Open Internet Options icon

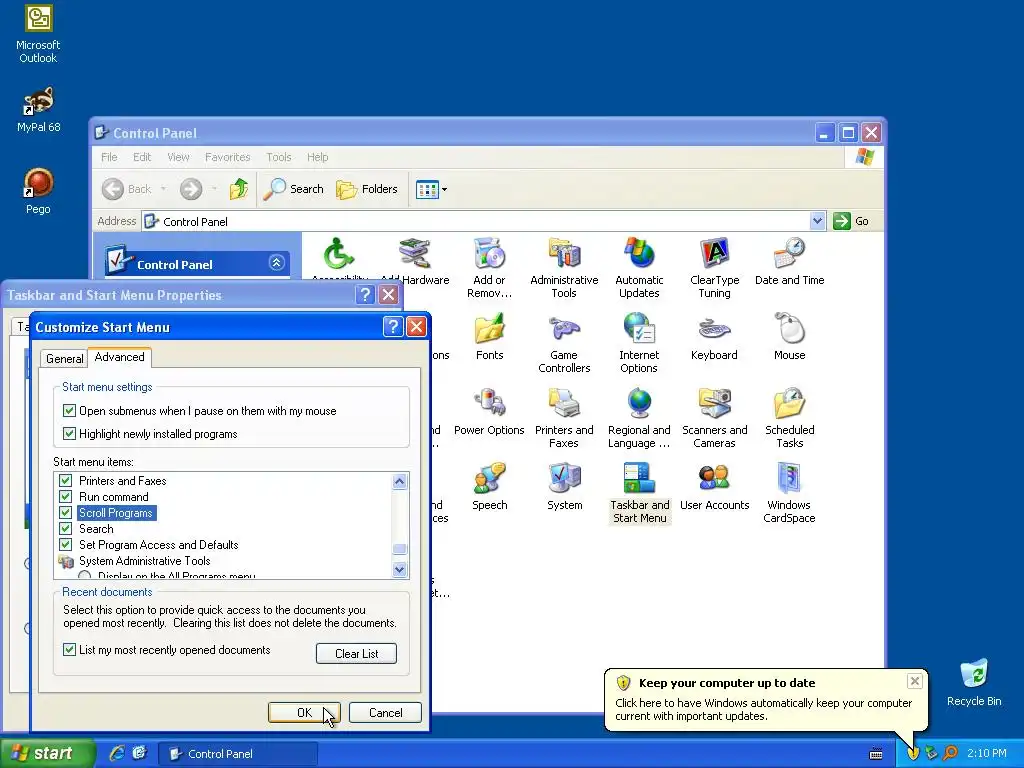click(x=639, y=343)
